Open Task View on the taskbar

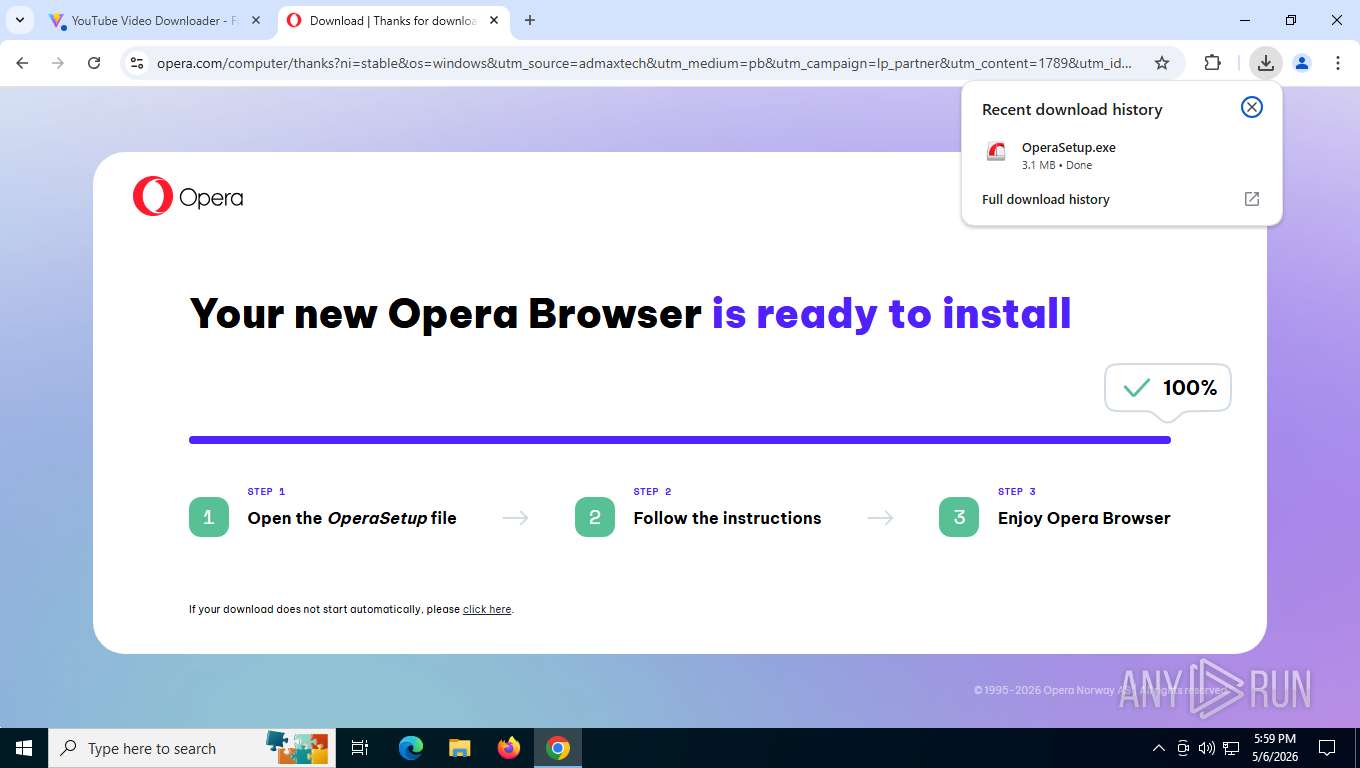tap(360, 748)
